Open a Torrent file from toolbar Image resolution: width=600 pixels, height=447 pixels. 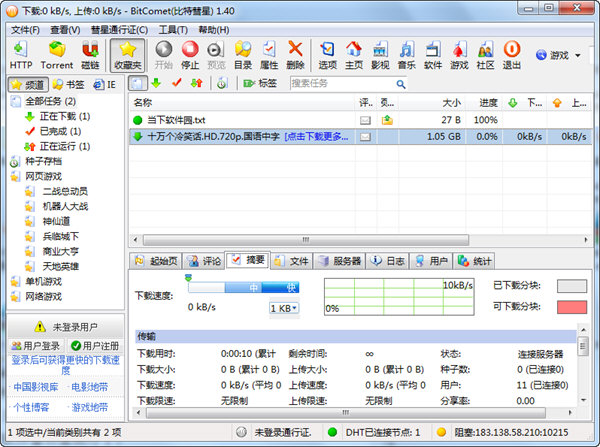tap(57, 55)
